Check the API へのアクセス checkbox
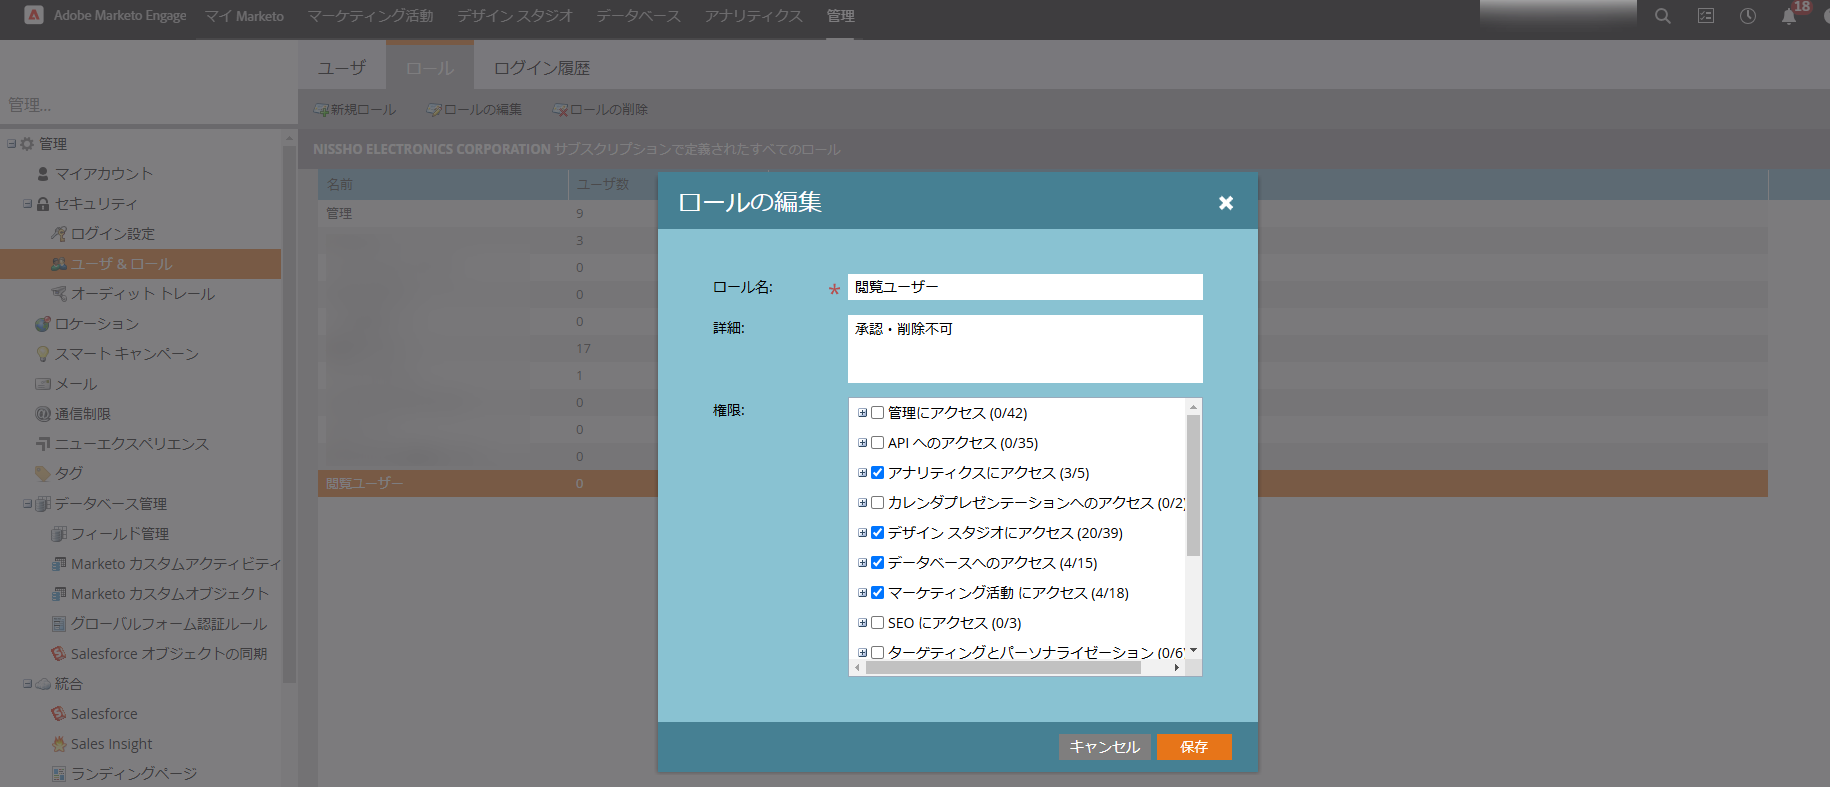Screen dimensions: 1830x787 [x=877, y=443]
